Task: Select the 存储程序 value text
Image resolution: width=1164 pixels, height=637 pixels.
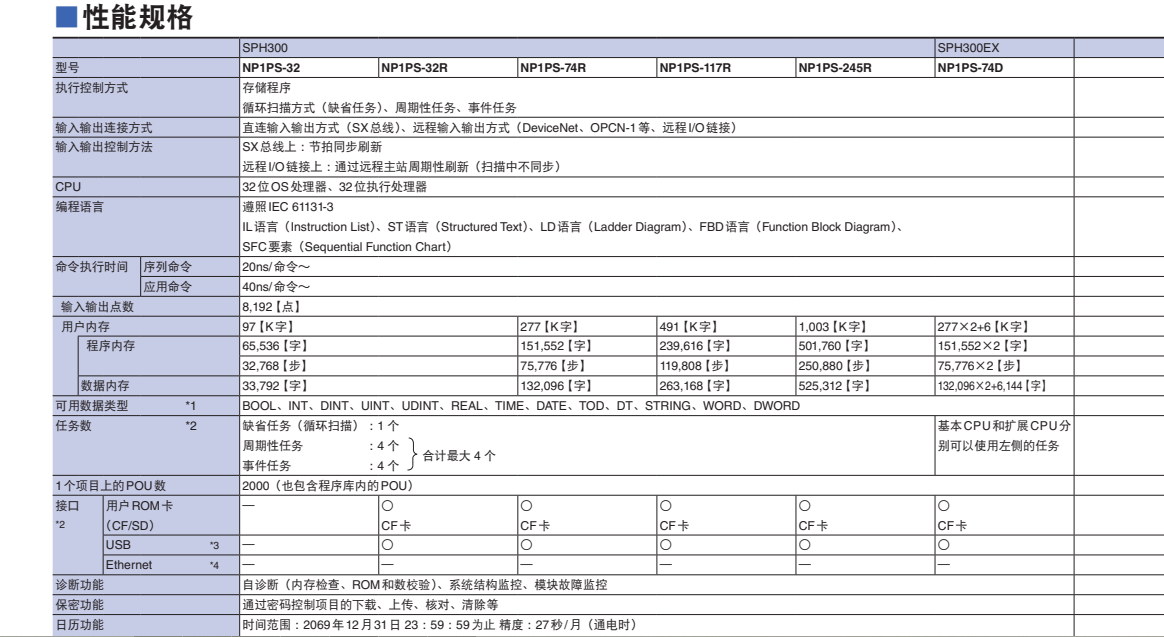Action: [267, 88]
